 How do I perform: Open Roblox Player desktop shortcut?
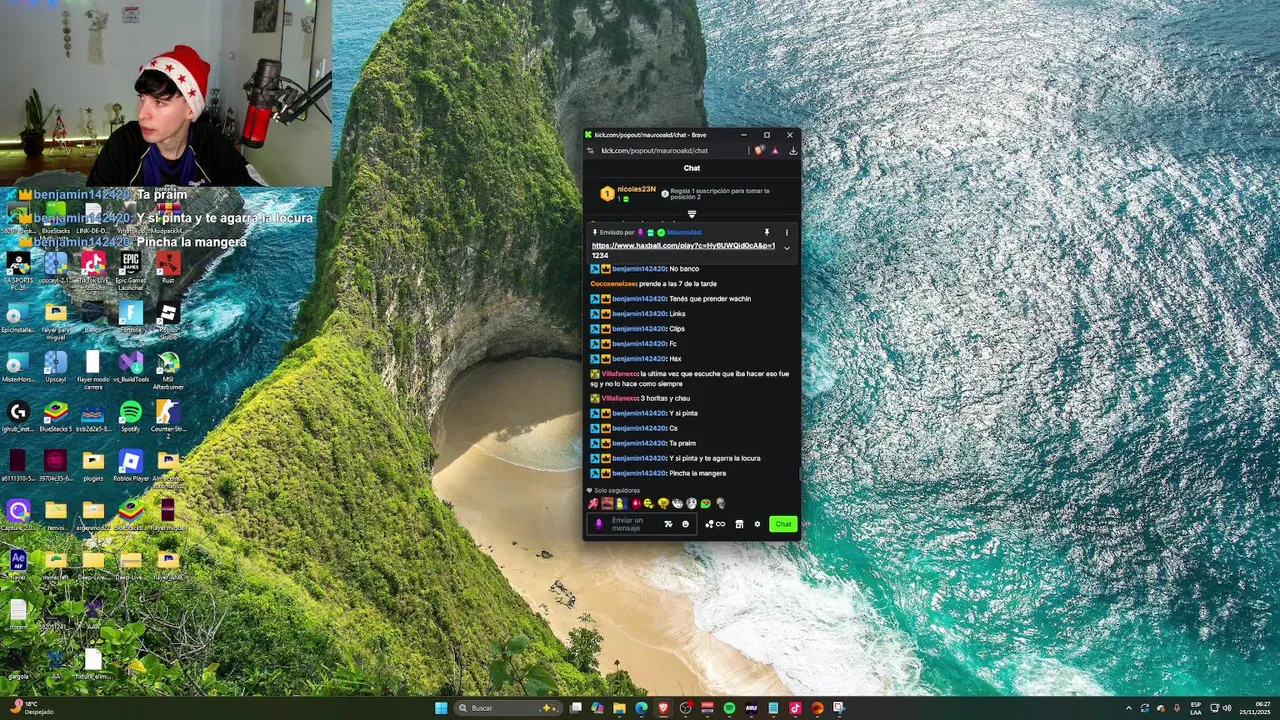click(130, 466)
